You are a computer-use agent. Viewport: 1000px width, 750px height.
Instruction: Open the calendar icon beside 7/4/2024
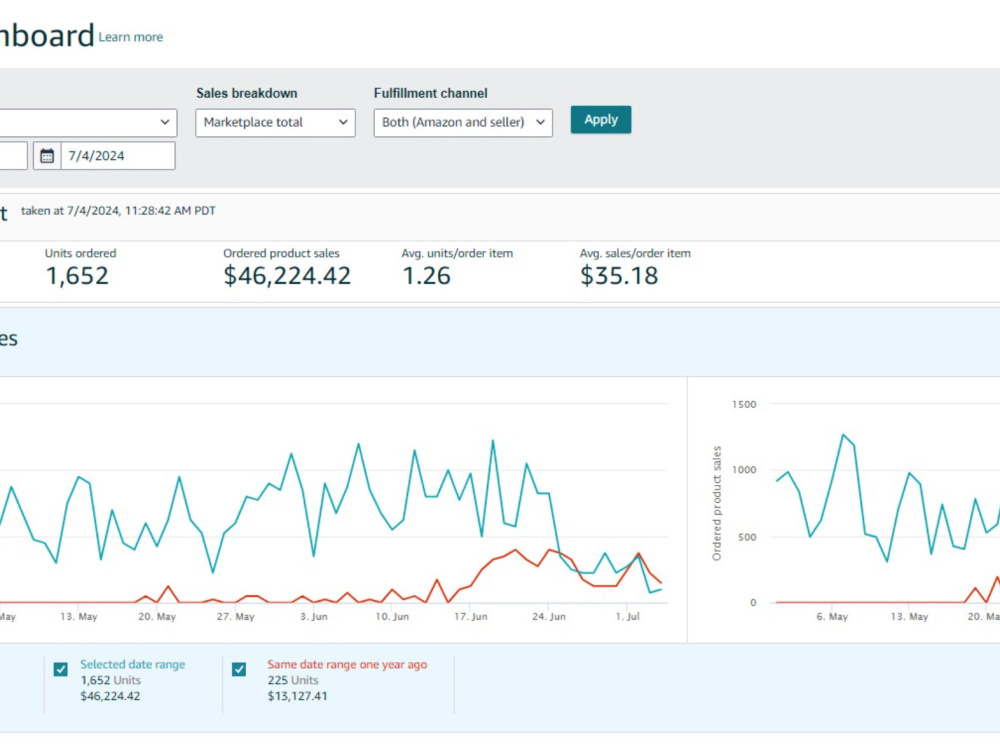click(47, 156)
